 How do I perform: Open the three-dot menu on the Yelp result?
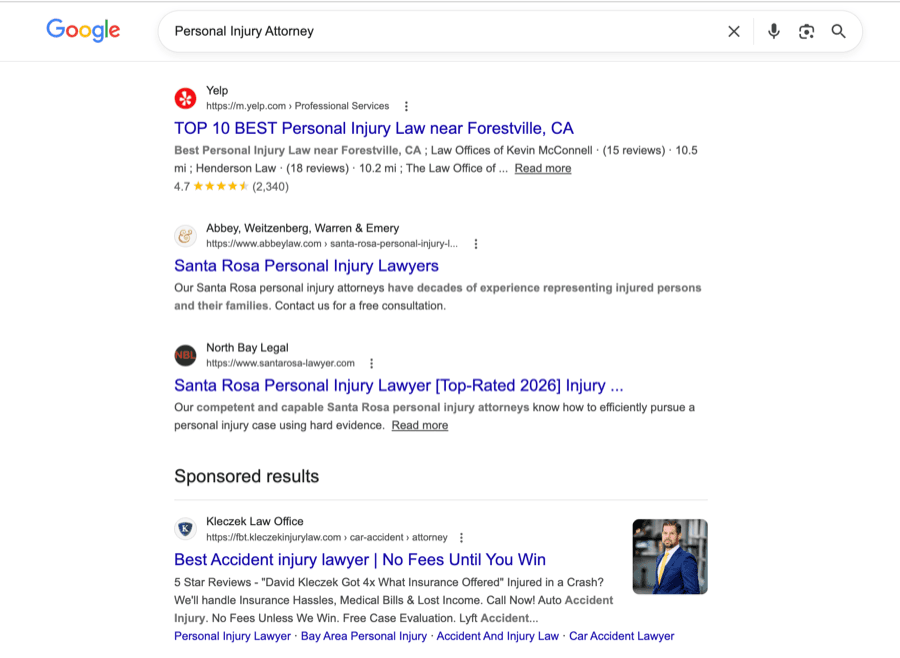point(406,105)
